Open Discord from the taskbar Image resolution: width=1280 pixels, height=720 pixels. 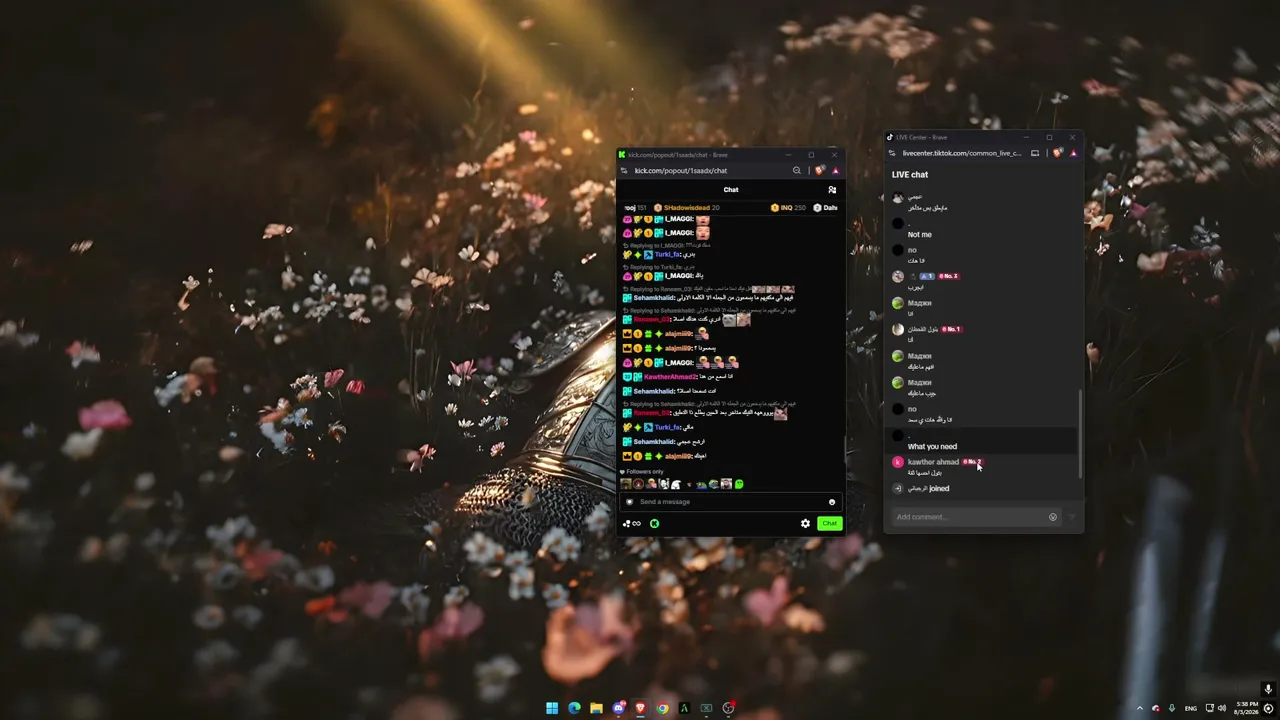pyautogui.click(x=618, y=708)
